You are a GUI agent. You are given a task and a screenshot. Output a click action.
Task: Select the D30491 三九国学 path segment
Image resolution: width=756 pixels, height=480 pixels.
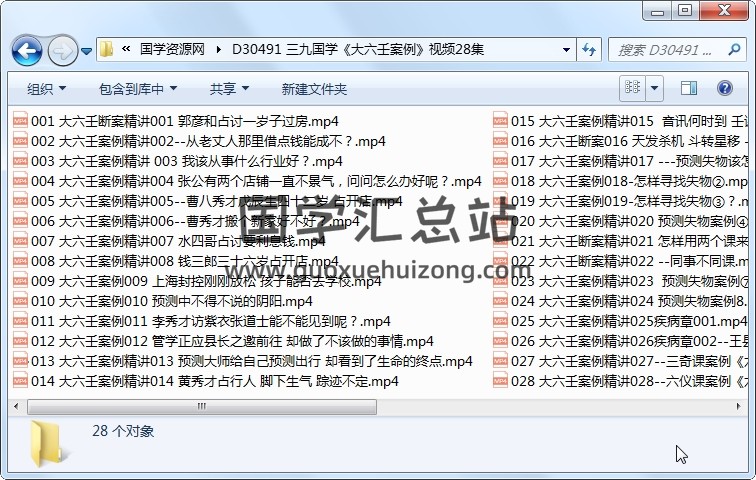coord(358,49)
